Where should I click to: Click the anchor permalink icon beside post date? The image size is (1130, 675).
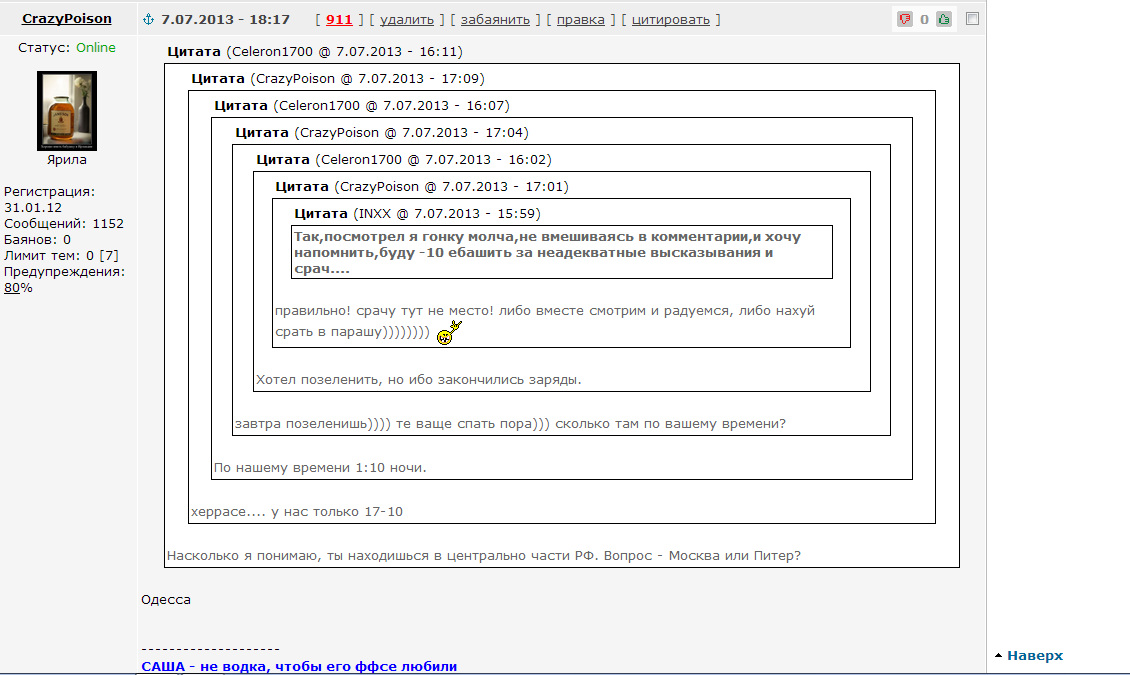coord(148,19)
